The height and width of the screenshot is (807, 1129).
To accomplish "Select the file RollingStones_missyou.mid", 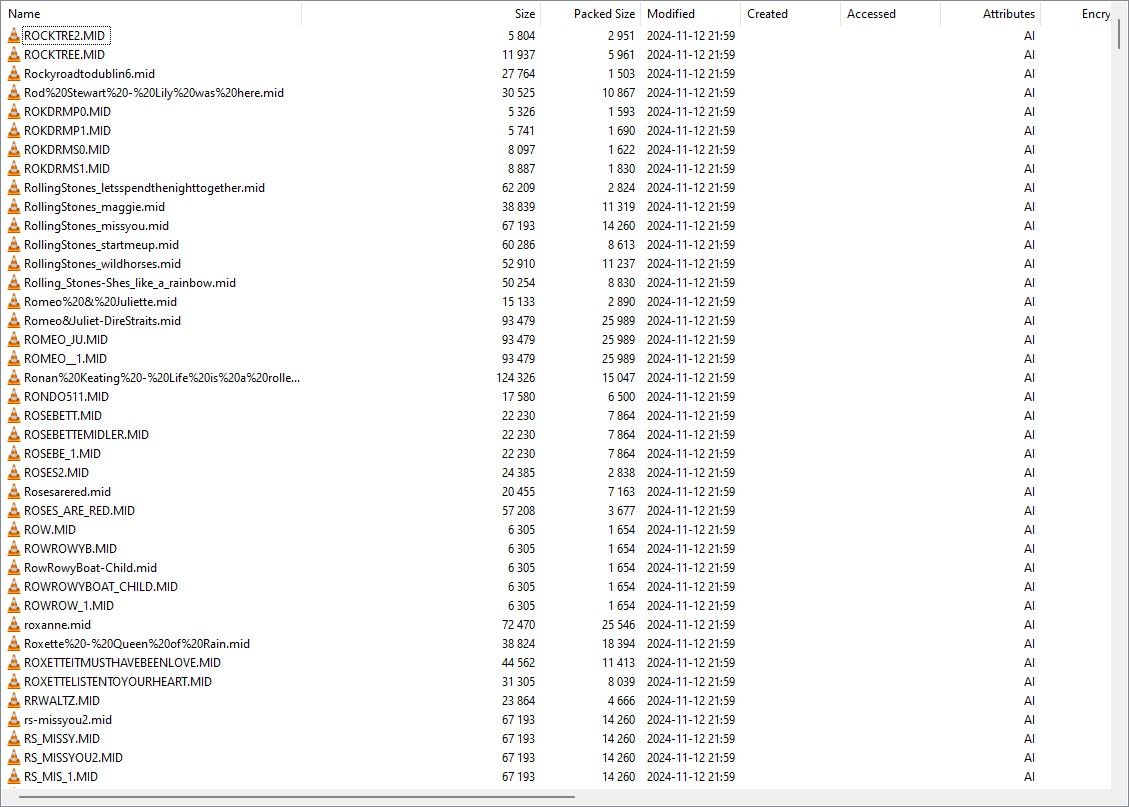I will (96, 226).
